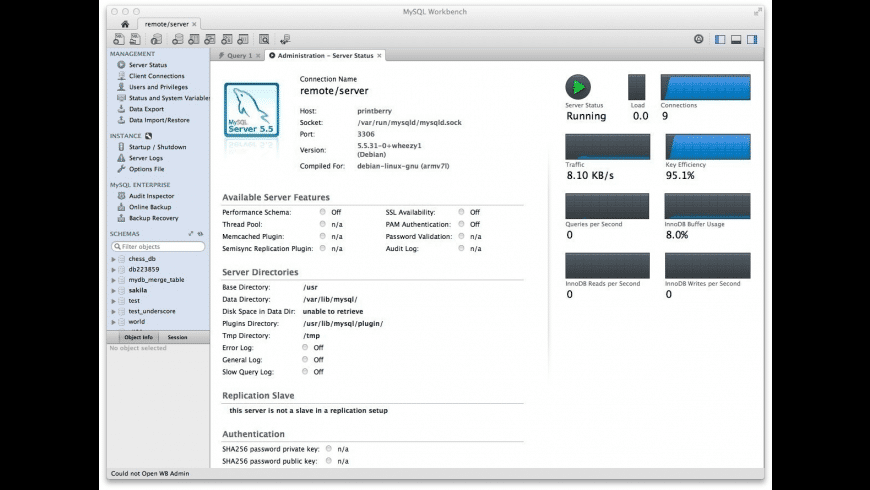
Task: Create a new view toolbar icon
Action: [210, 39]
